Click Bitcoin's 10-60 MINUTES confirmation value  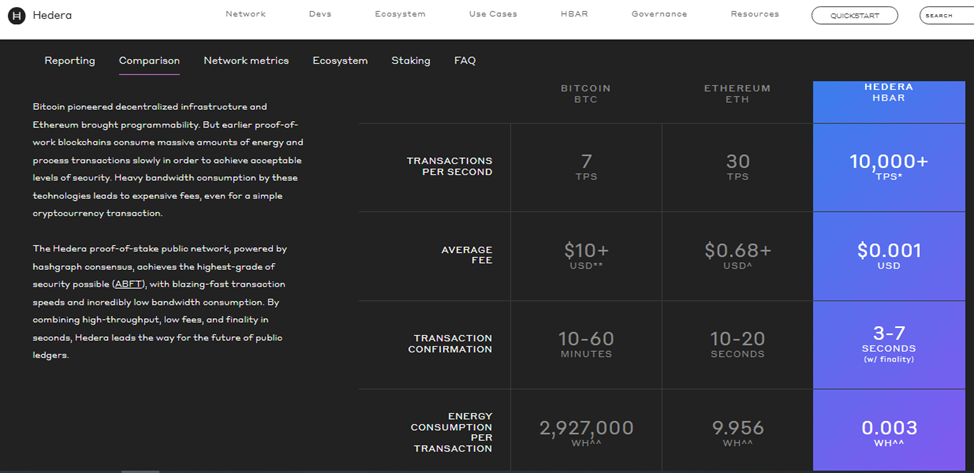[x=586, y=344]
